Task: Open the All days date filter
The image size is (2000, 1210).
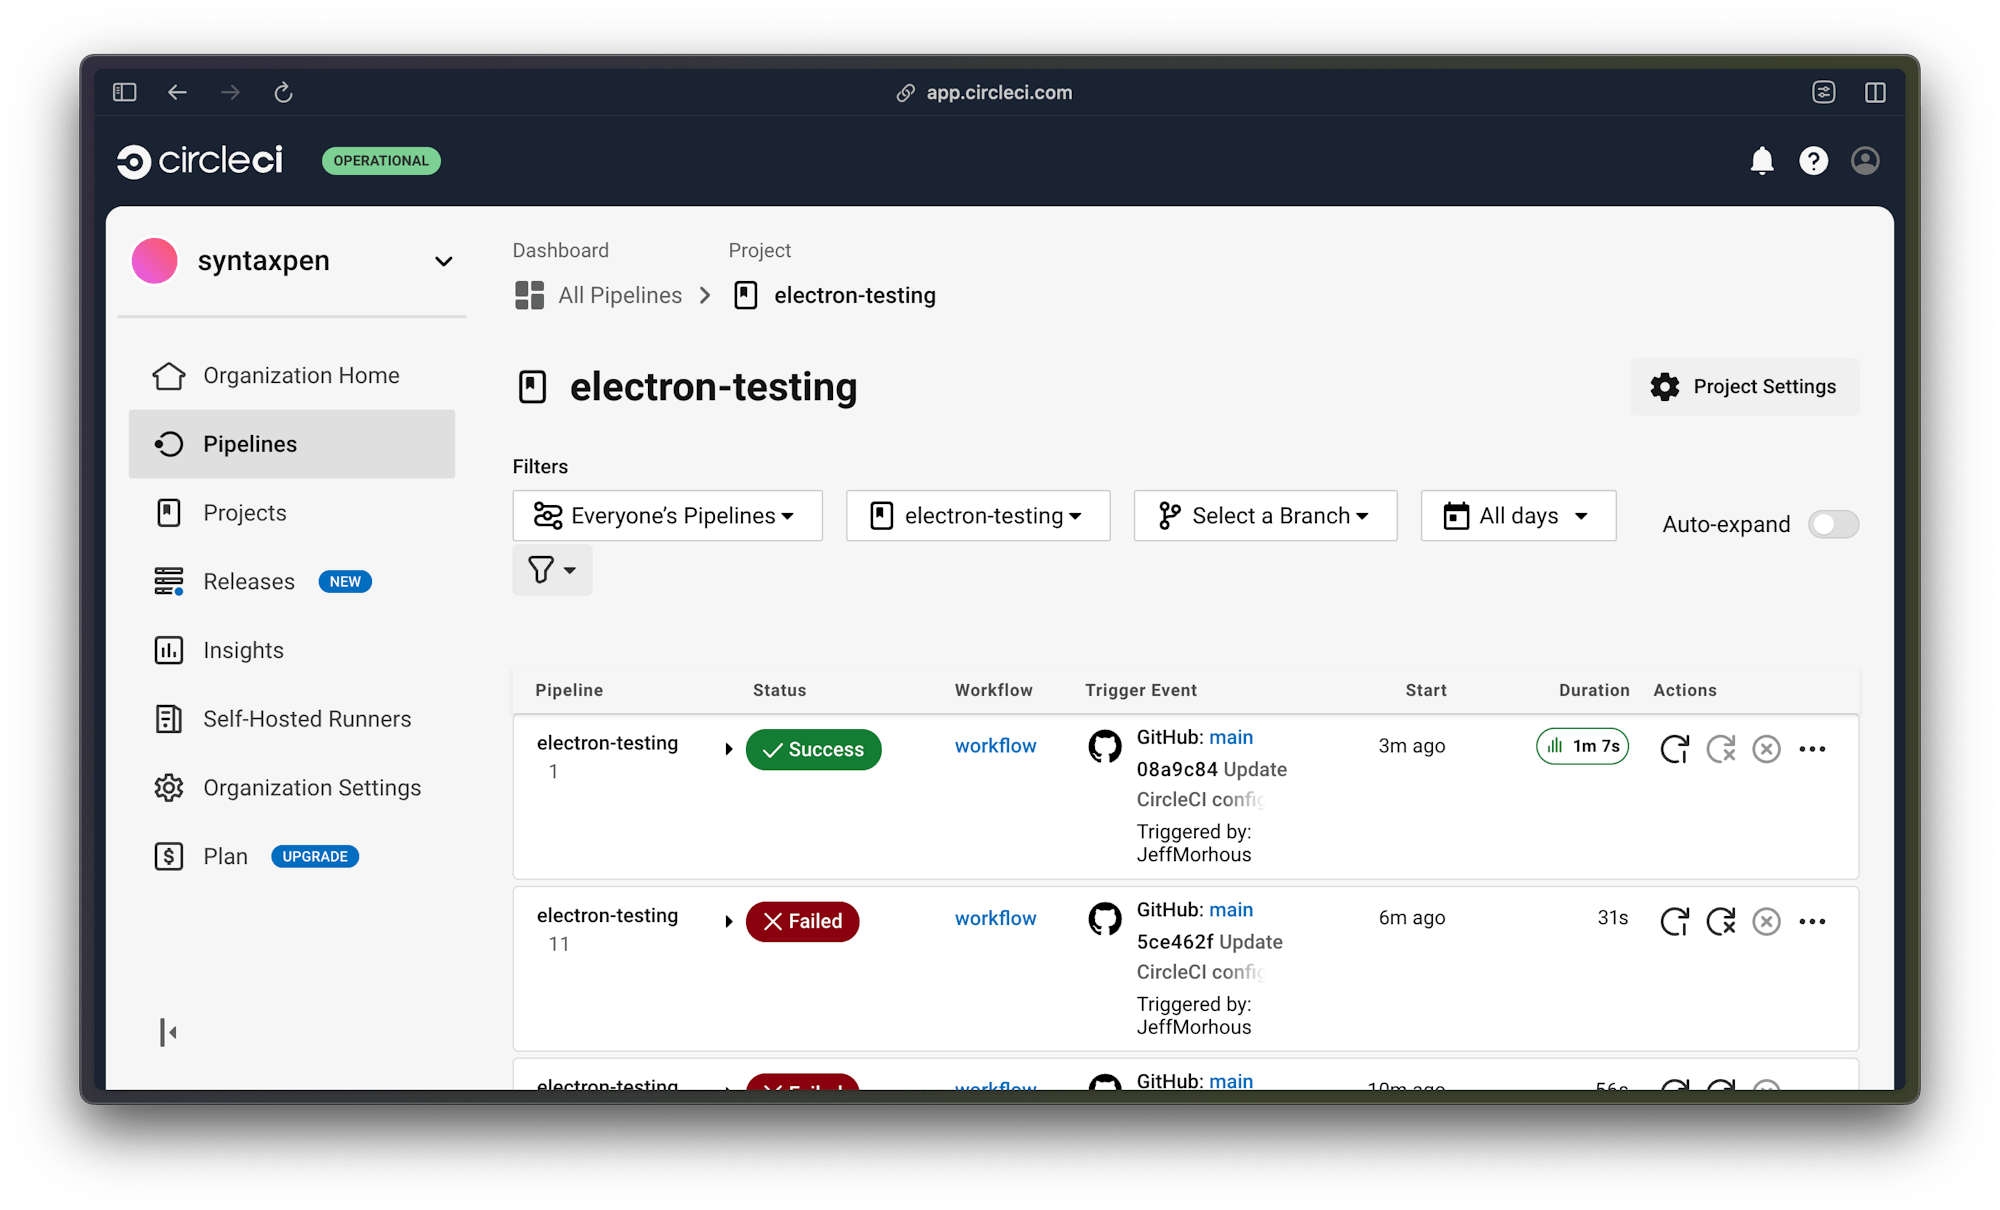Action: [1517, 516]
